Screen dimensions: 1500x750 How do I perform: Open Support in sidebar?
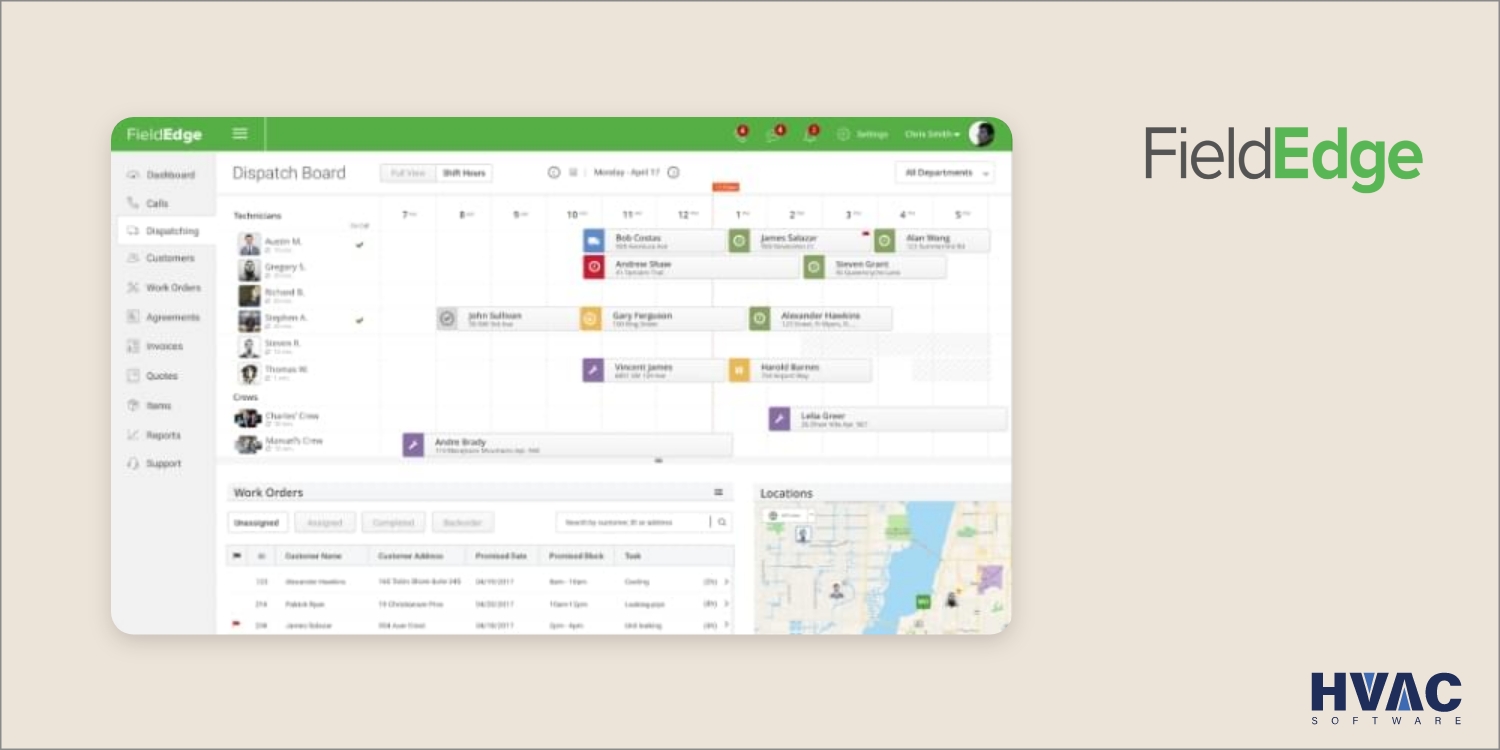click(x=154, y=464)
